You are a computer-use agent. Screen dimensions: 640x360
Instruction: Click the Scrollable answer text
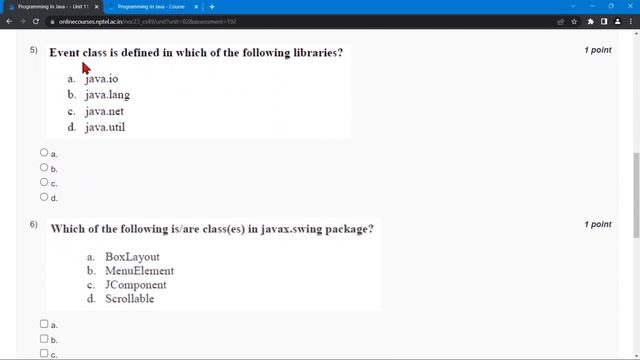point(129,298)
